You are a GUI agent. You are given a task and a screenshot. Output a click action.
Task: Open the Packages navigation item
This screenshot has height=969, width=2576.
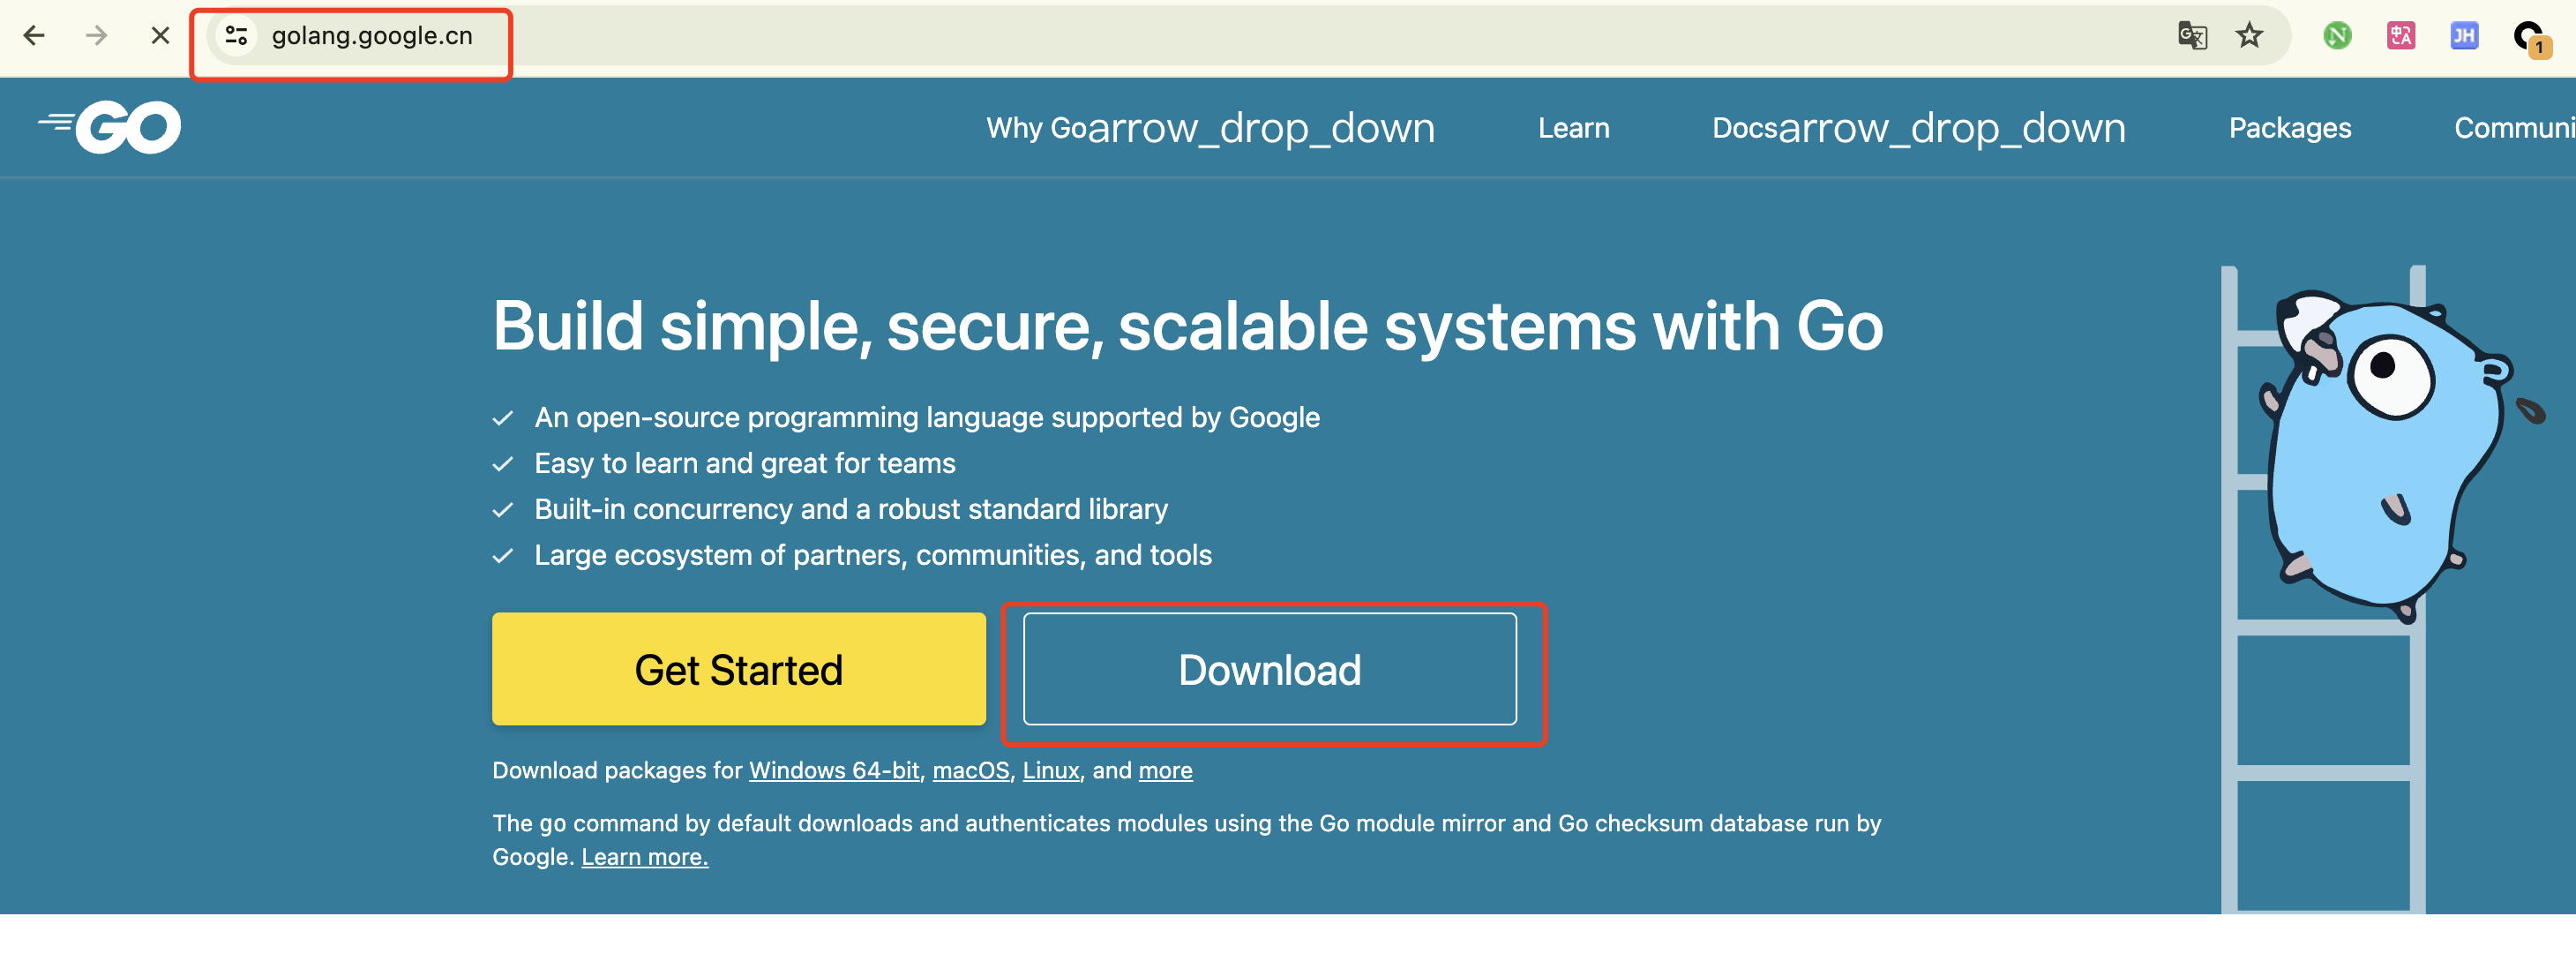click(2289, 128)
